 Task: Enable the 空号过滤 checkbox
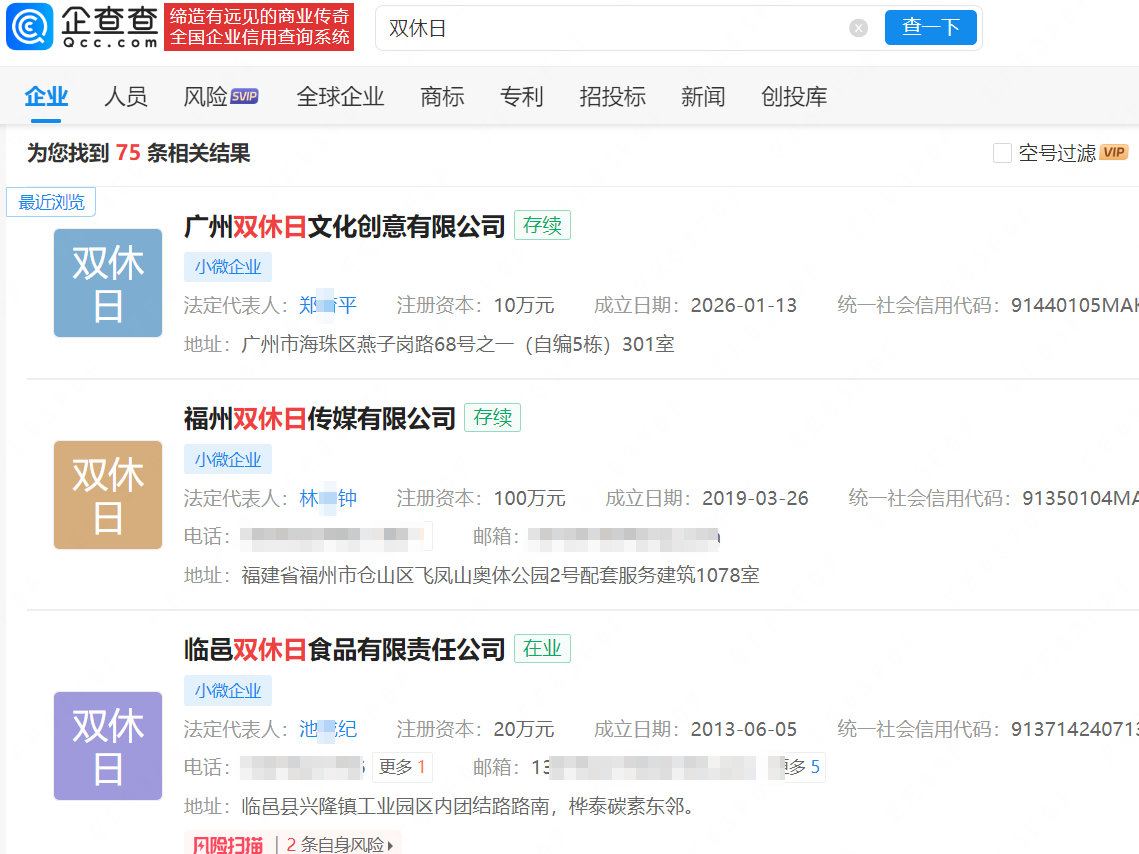tap(1002, 153)
